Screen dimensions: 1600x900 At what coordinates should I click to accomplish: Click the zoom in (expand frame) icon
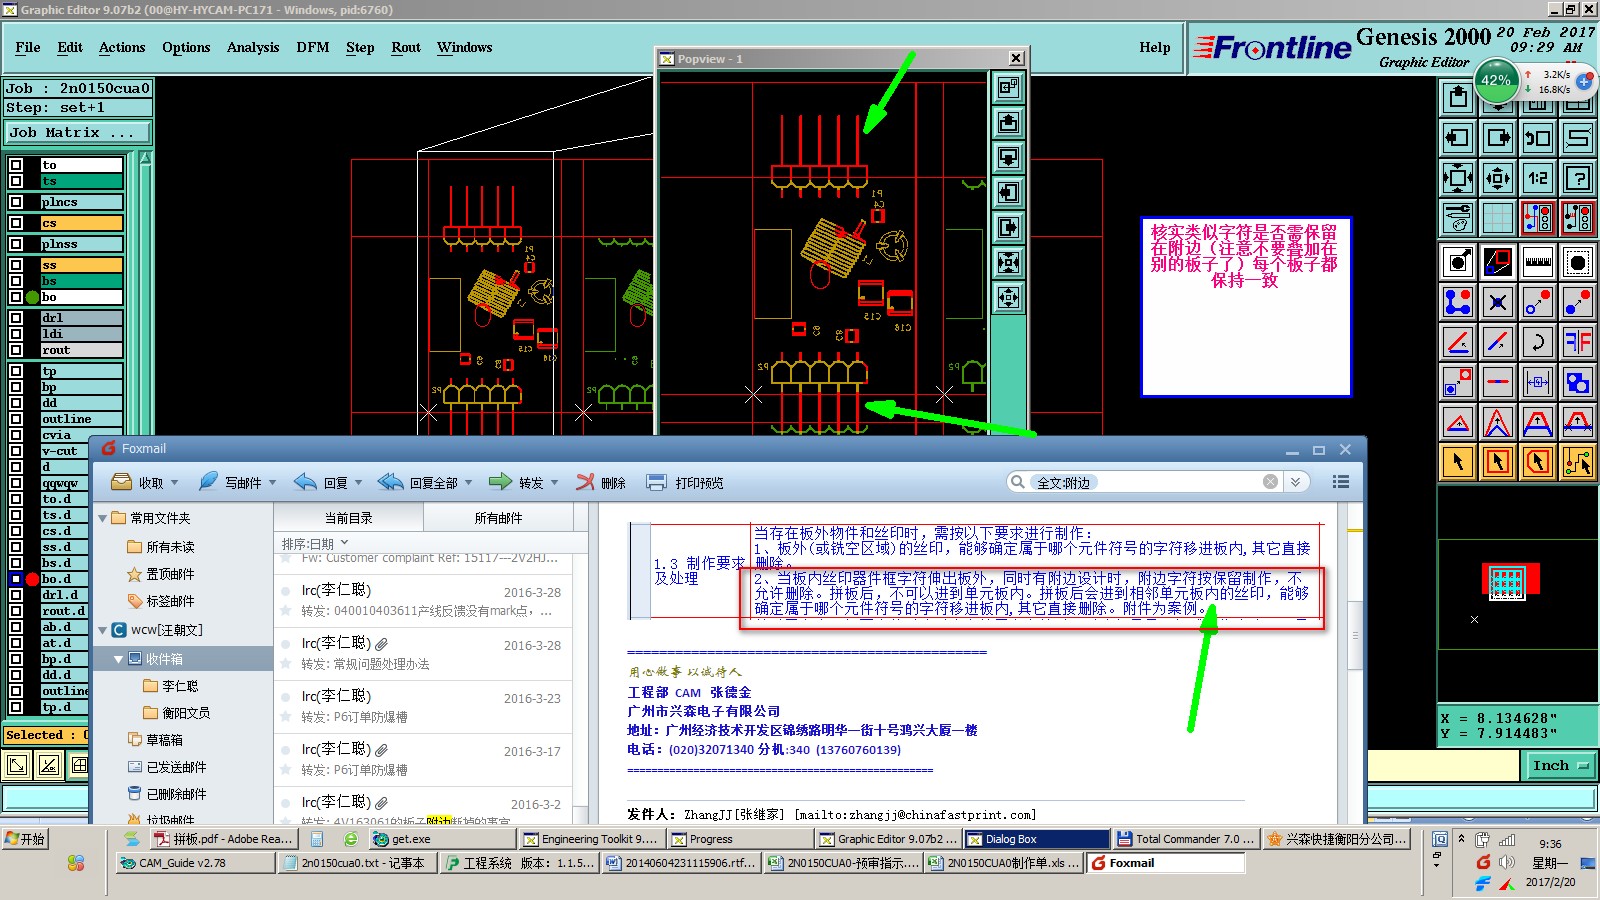click(x=1458, y=178)
